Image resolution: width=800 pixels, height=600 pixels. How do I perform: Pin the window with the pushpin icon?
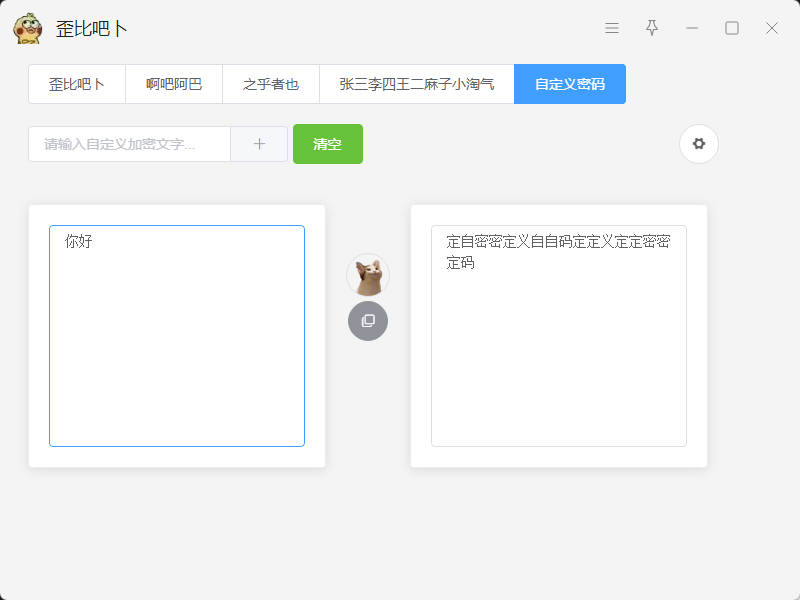[652, 28]
